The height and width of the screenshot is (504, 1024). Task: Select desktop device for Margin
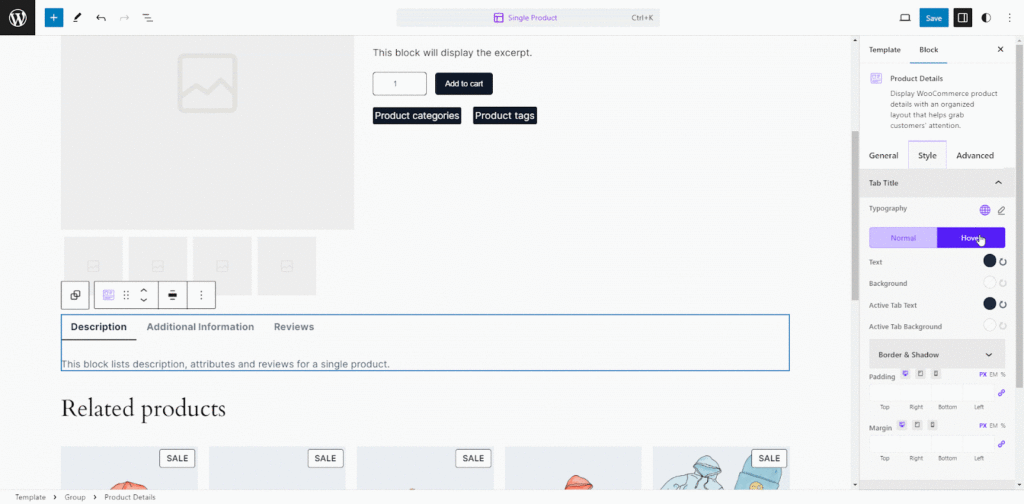(x=902, y=424)
